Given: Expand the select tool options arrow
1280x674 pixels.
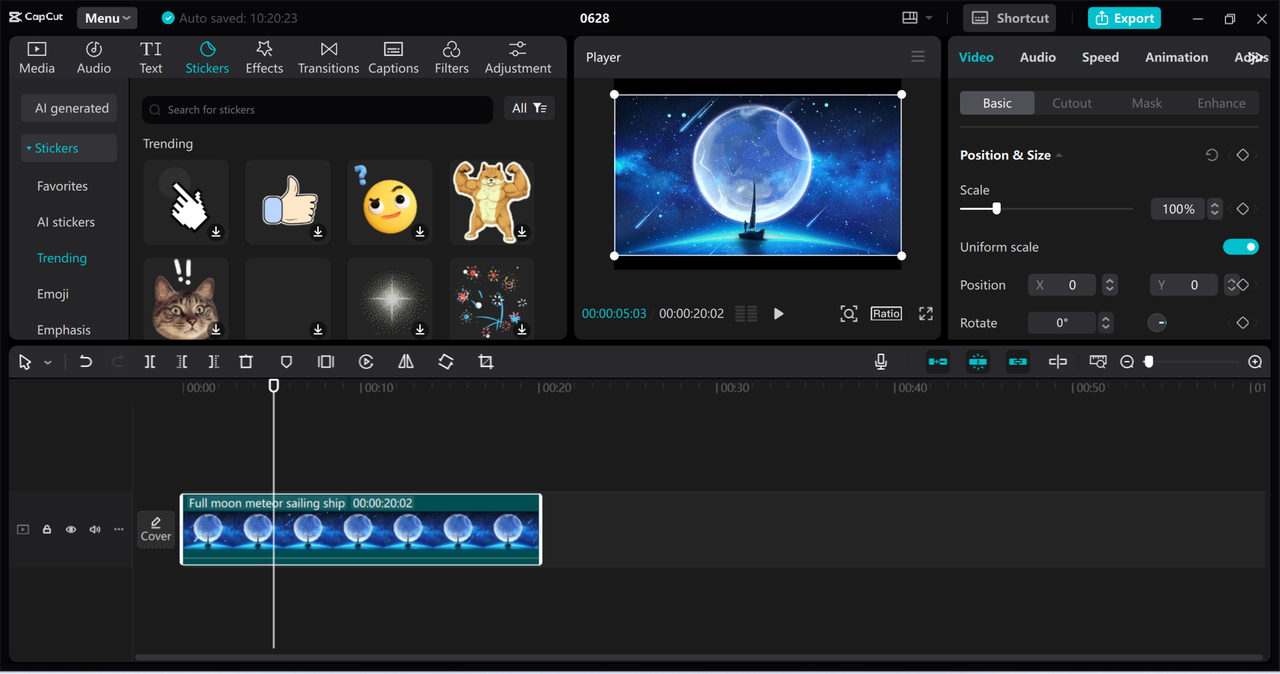Looking at the screenshot, I should 48,362.
